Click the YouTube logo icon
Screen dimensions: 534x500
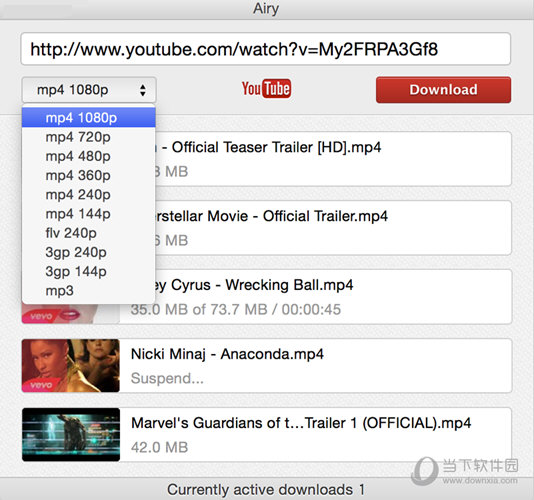pyautogui.click(x=266, y=89)
